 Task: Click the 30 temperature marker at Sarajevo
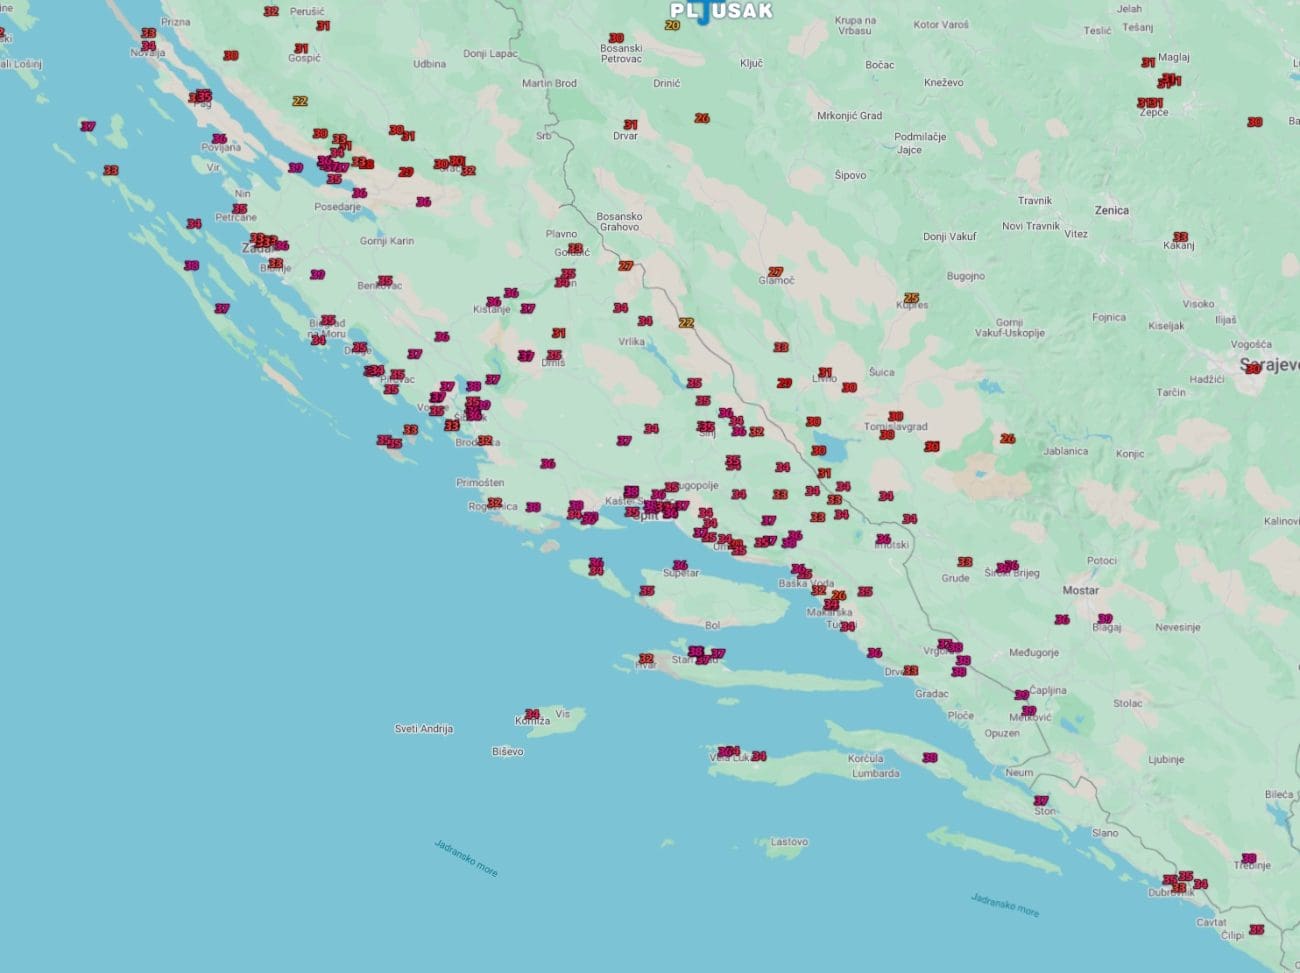coord(1252,369)
